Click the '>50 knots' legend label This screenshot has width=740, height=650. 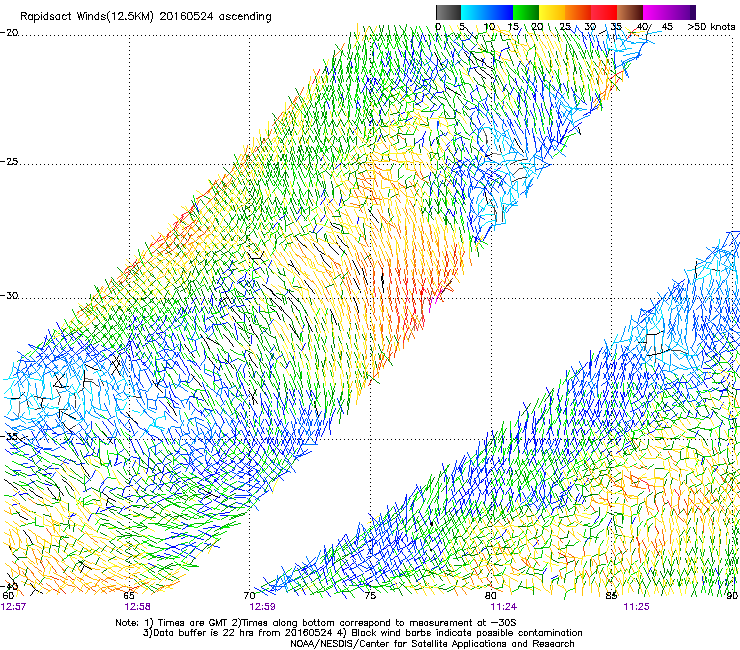pos(711,27)
